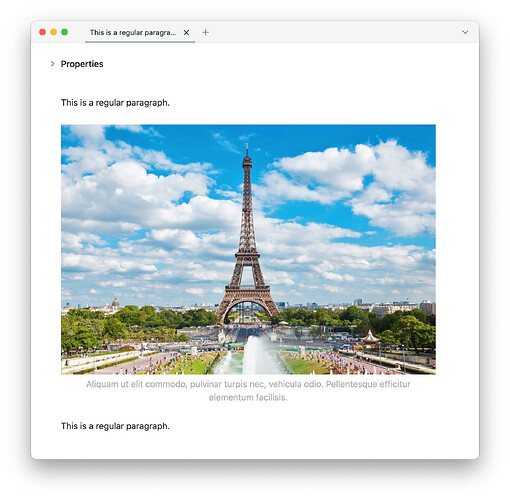Expand the Properties section chevron
This screenshot has height=500, width=510.
pos(52,64)
